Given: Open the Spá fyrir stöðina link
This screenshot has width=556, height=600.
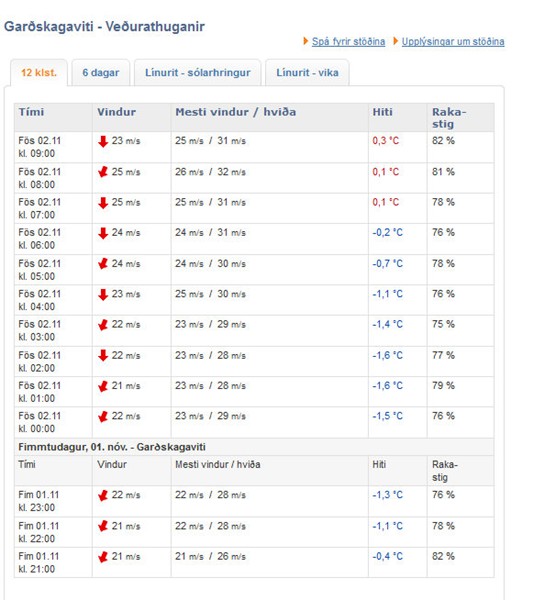Looking at the screenshot, I should point(348,41).
